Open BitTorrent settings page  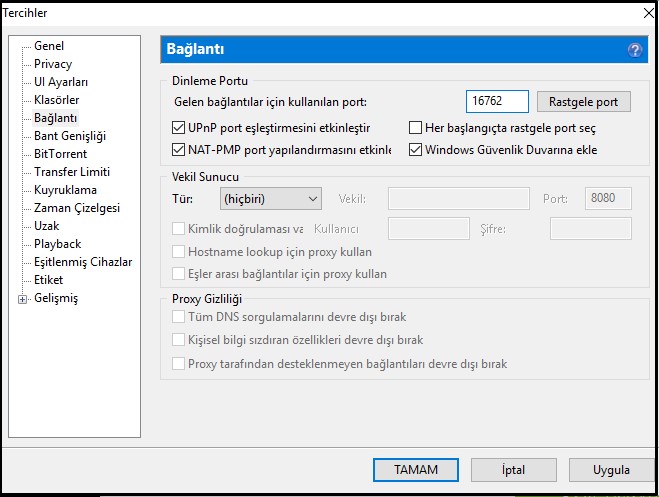[61, 154]
